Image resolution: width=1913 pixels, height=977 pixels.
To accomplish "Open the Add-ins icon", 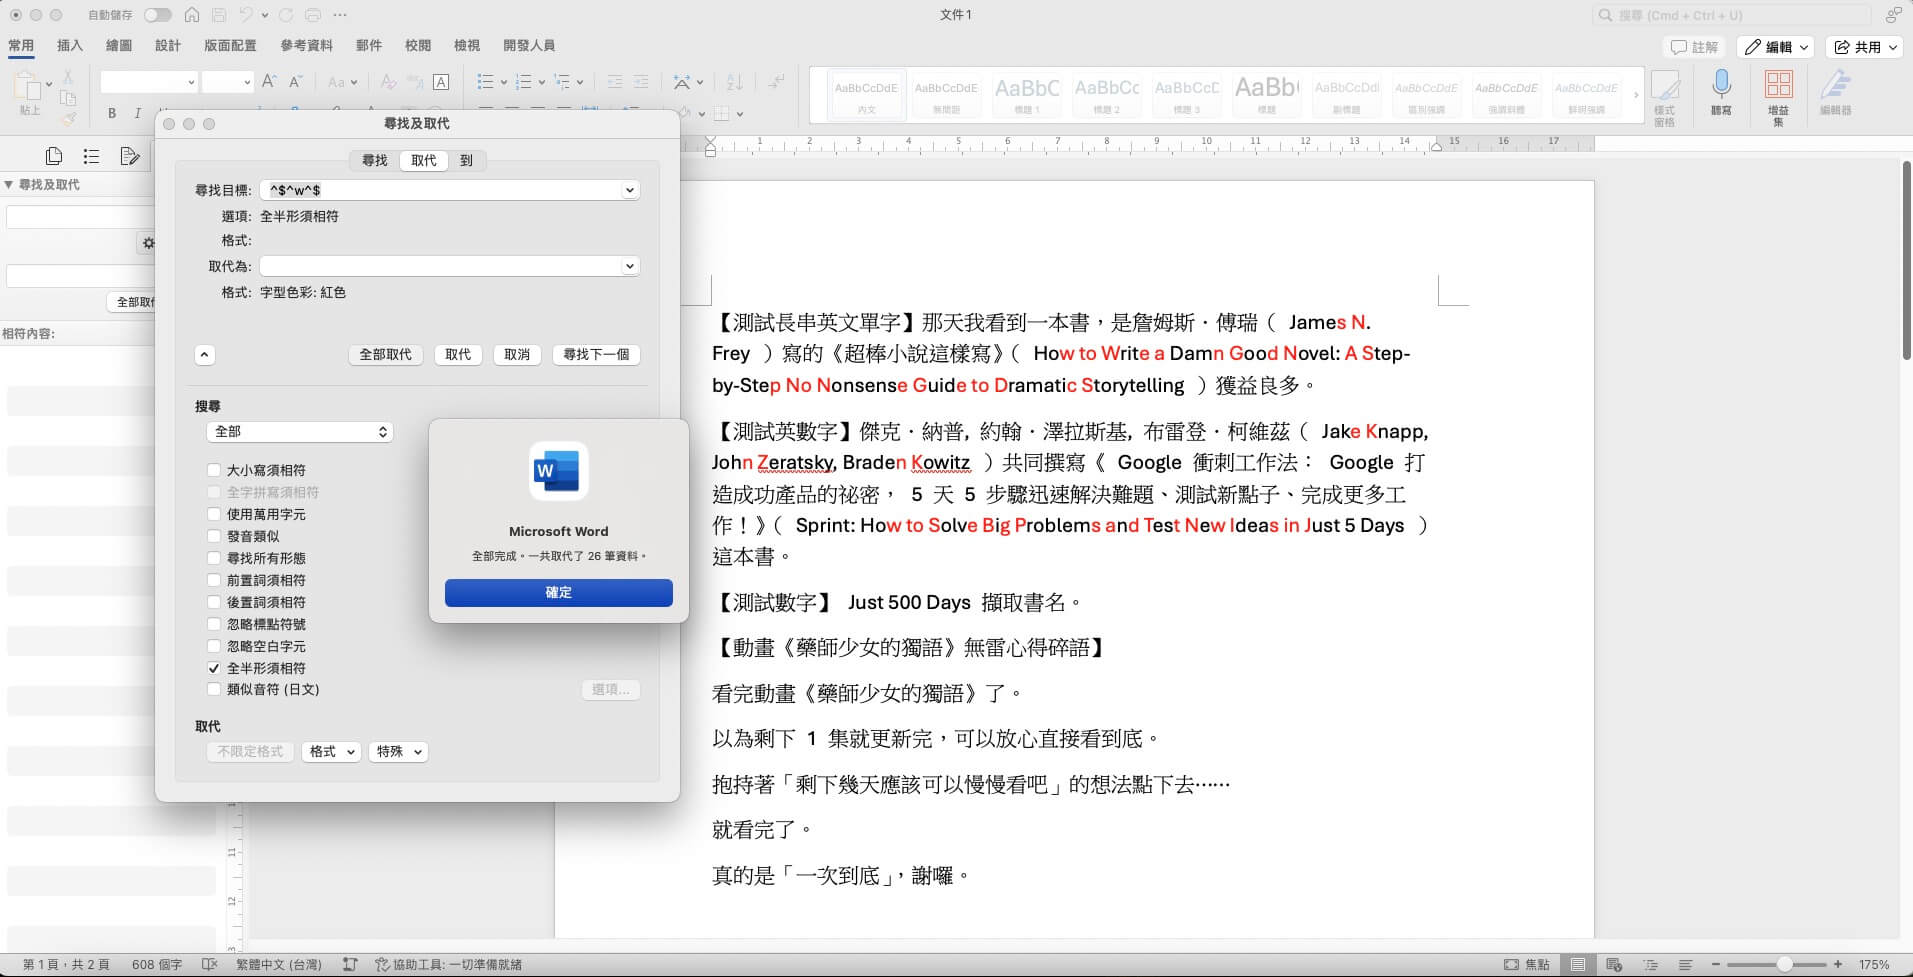I will pyautogui.click(x=1778, y=84).
